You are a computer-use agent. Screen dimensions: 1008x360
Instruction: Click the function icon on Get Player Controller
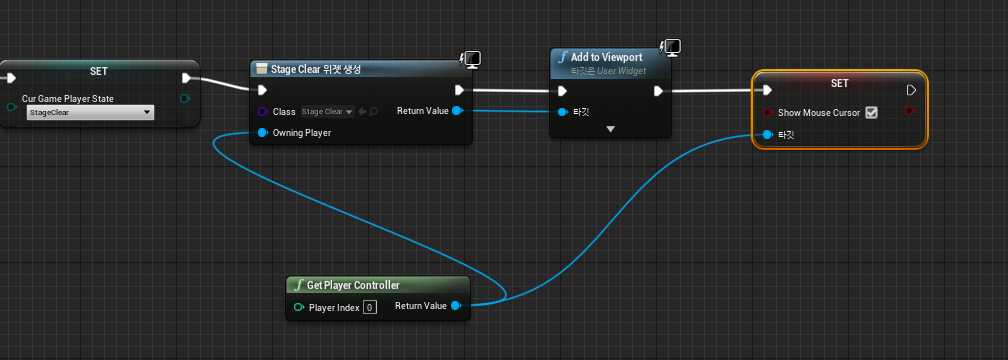tap(299, 285)
